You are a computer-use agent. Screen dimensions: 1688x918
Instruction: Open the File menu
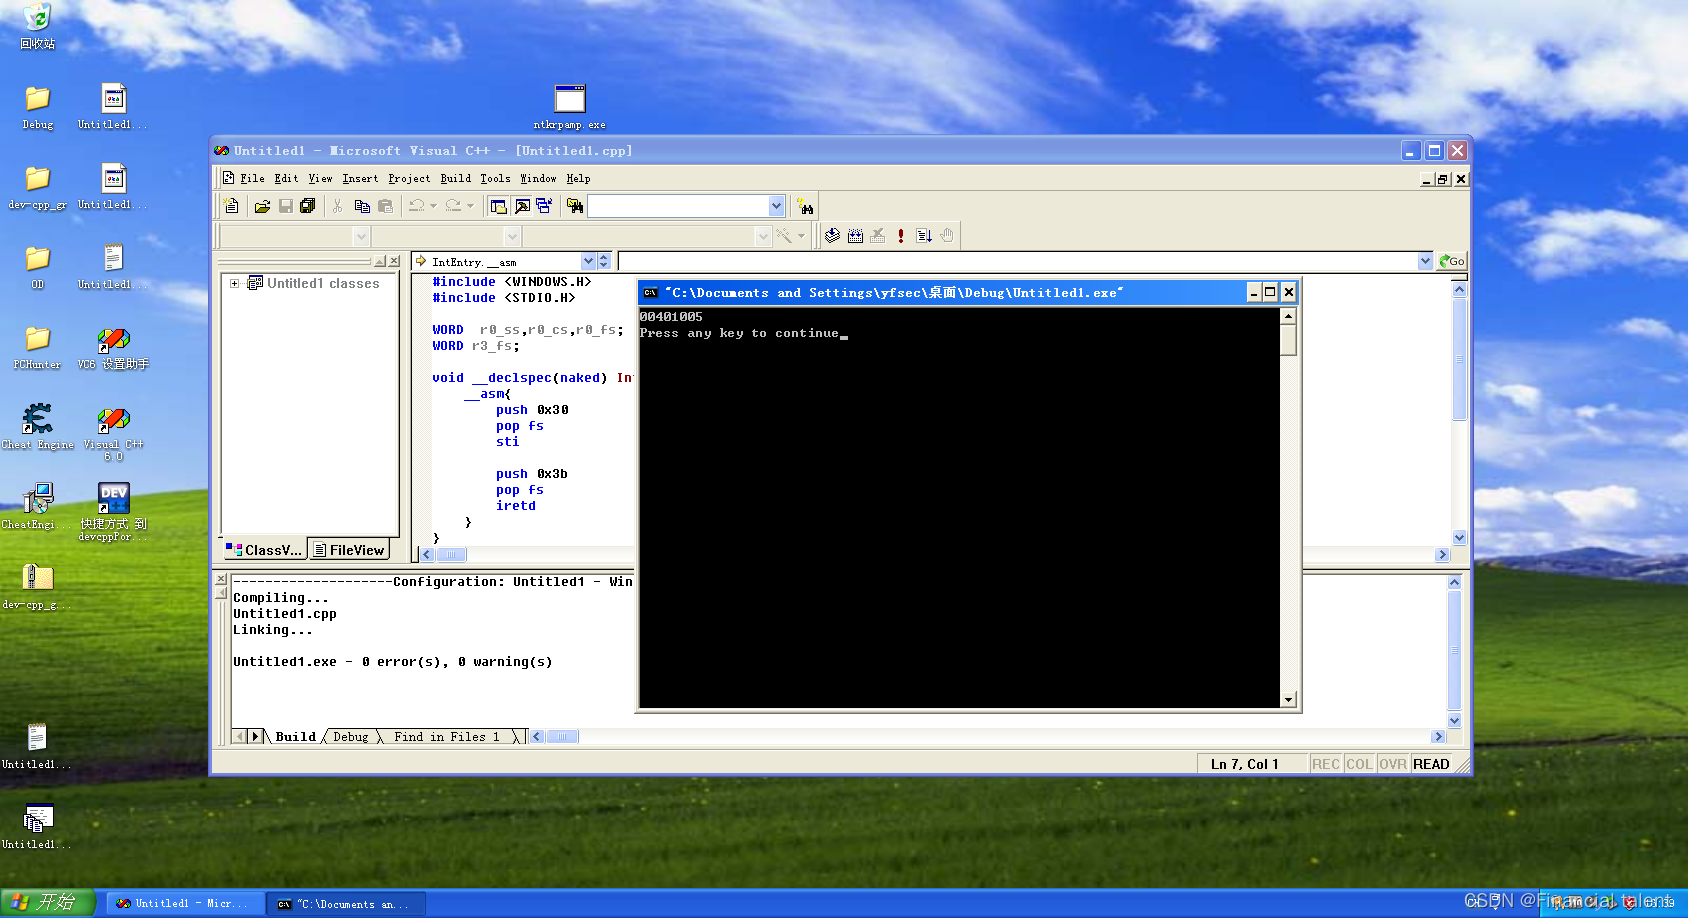(x=252, y=178)
